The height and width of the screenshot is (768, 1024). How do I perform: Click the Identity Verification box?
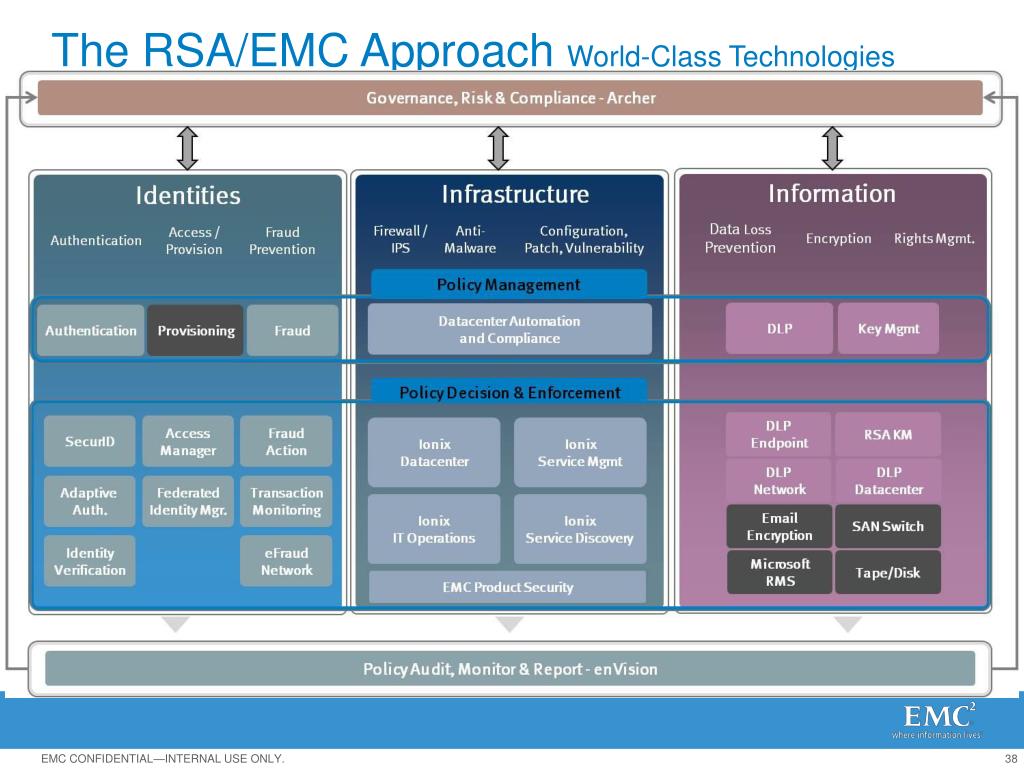pyautogui.click(x=89, y=561)
